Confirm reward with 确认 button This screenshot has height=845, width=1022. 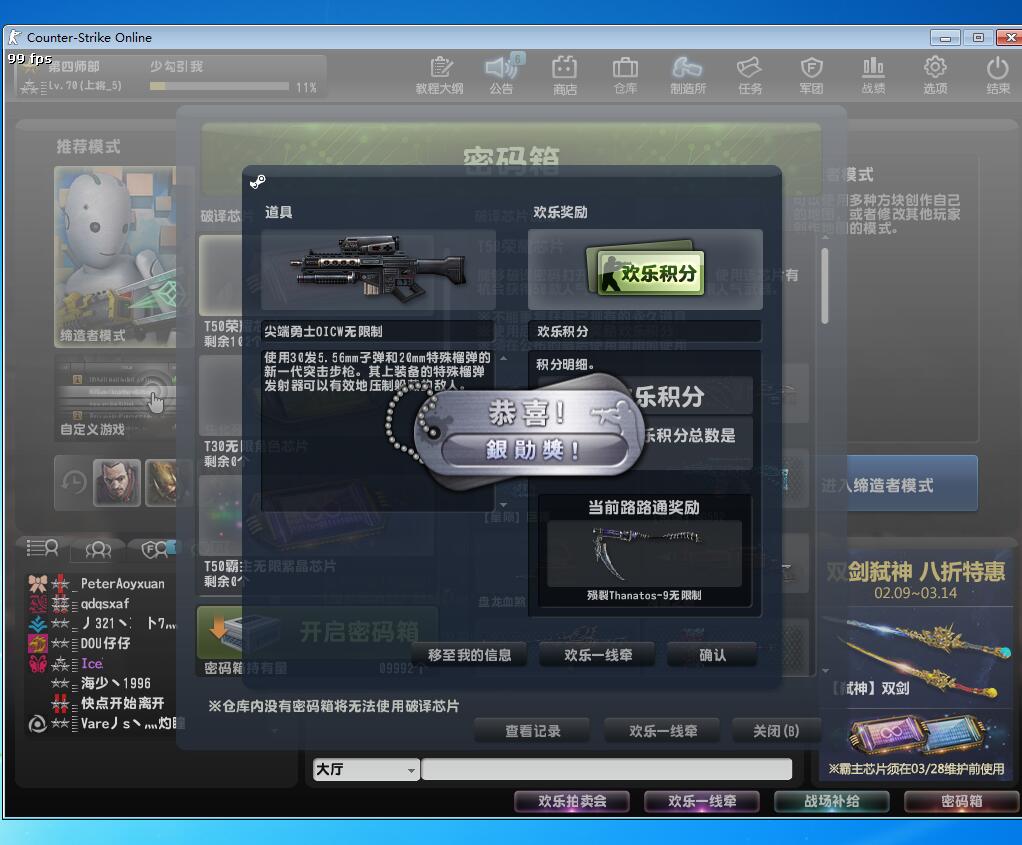[x=712, y=655]
